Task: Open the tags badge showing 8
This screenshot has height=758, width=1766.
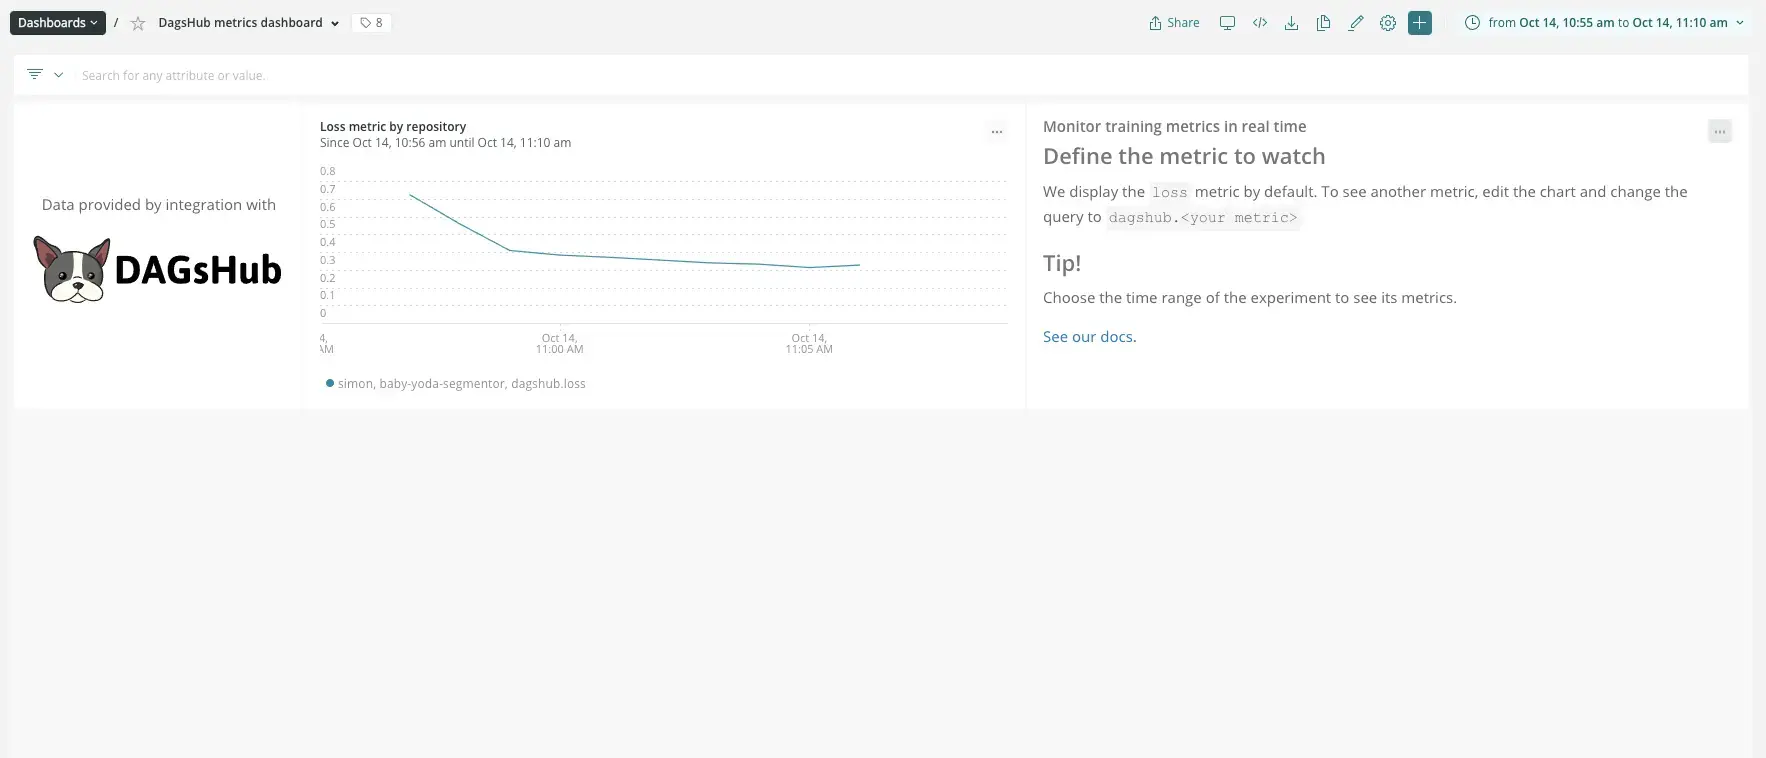Action: (x=371, y=23)
